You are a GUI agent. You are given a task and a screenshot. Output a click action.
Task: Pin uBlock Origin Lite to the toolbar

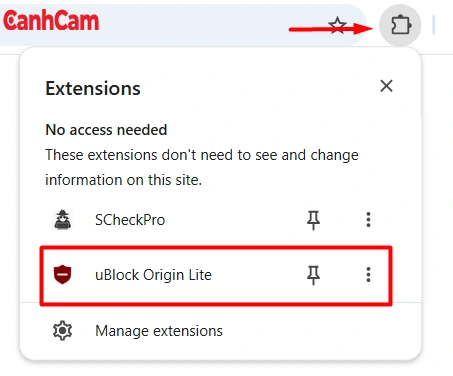click(313, 275)
